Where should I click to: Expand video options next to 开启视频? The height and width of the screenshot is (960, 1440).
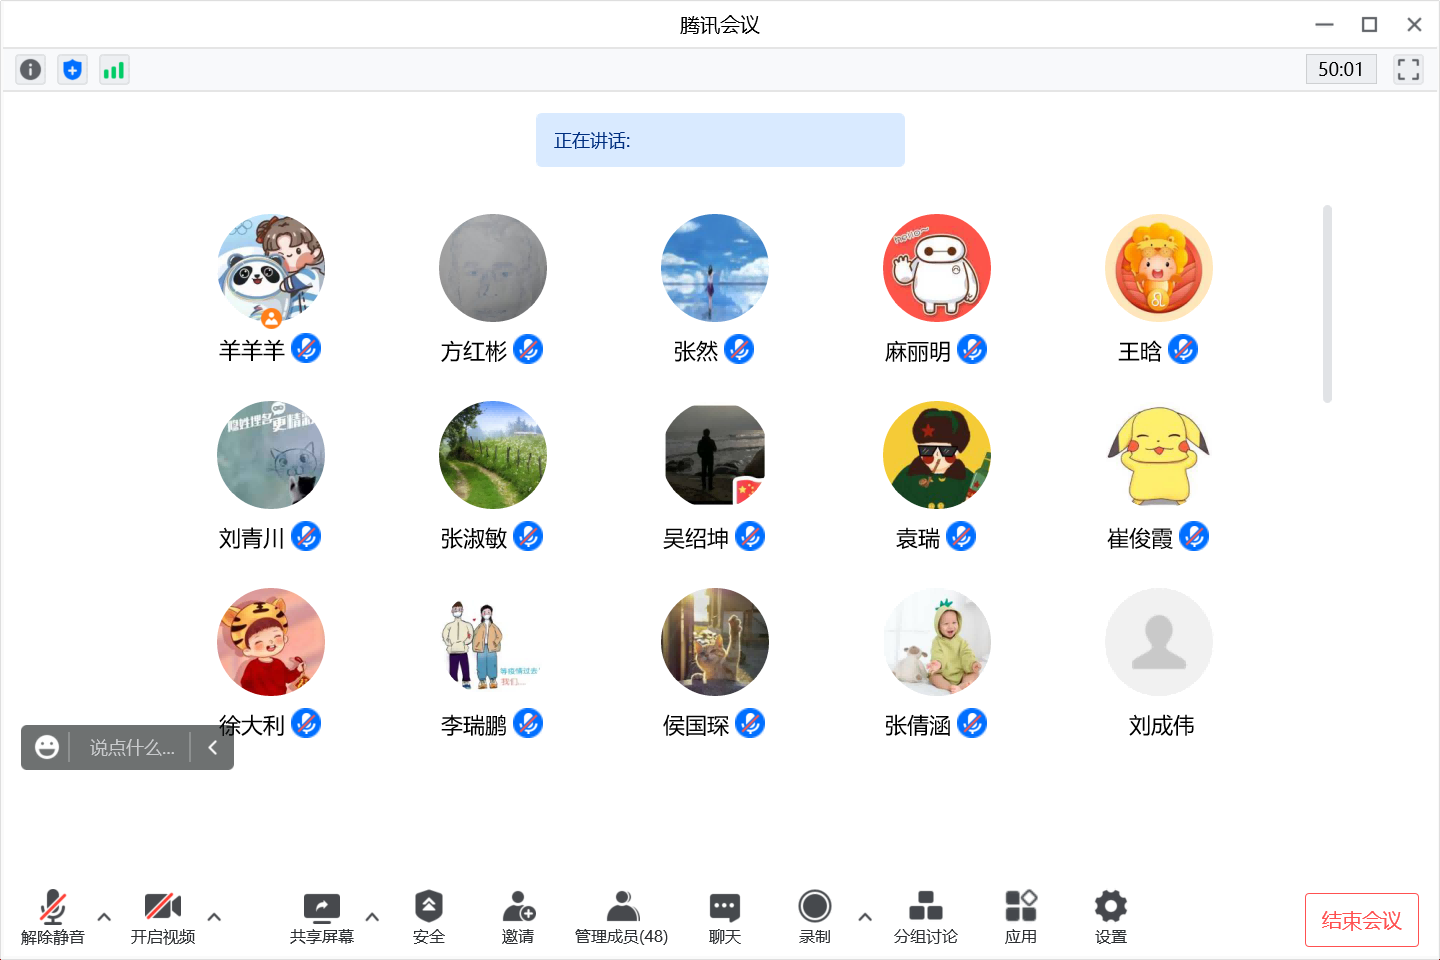tap(214, 917)
